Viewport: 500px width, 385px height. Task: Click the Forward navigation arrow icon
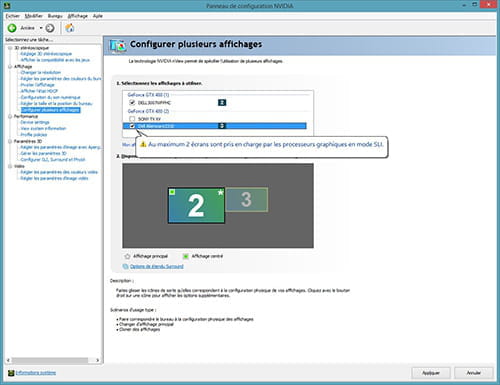click(x=50, y=28)
